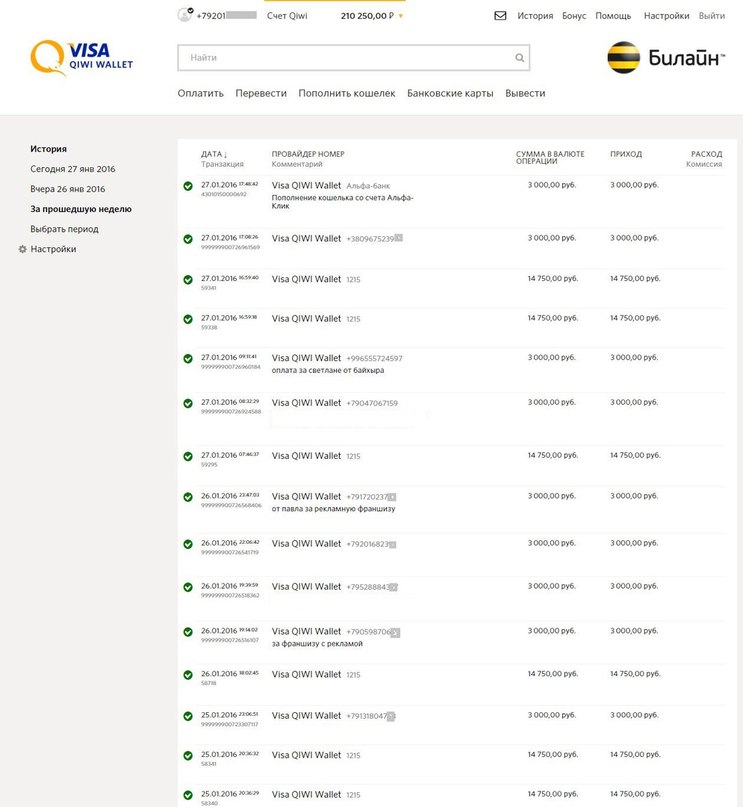
Task: Sort by ДАТА column header
Action: tap(214, 154)
